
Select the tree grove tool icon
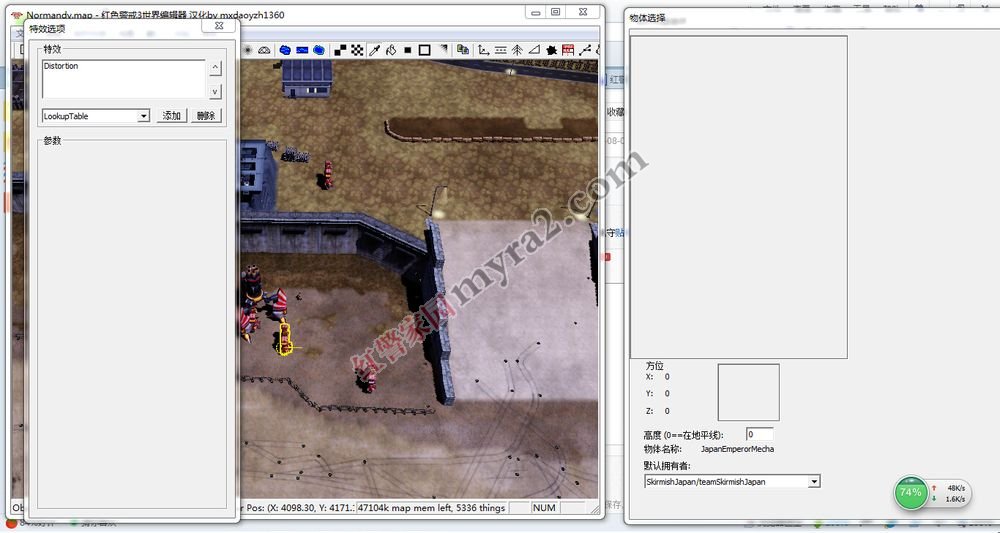tap(517, 50)
